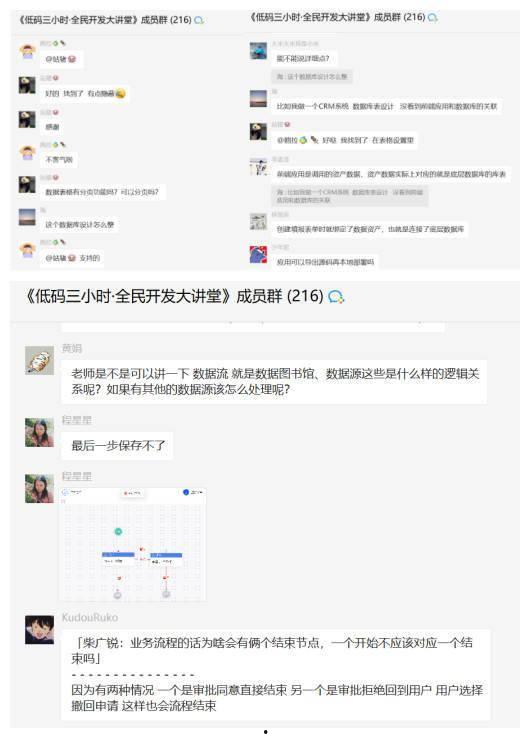Click the cartoon avatar beside '@咕猪 支持的'
530x738 pixels.
pos(27,249)
